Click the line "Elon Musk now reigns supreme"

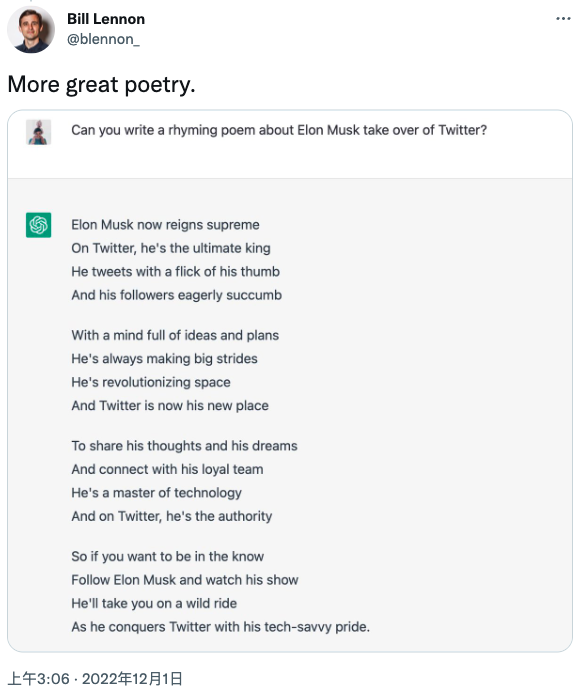(166, 225)
